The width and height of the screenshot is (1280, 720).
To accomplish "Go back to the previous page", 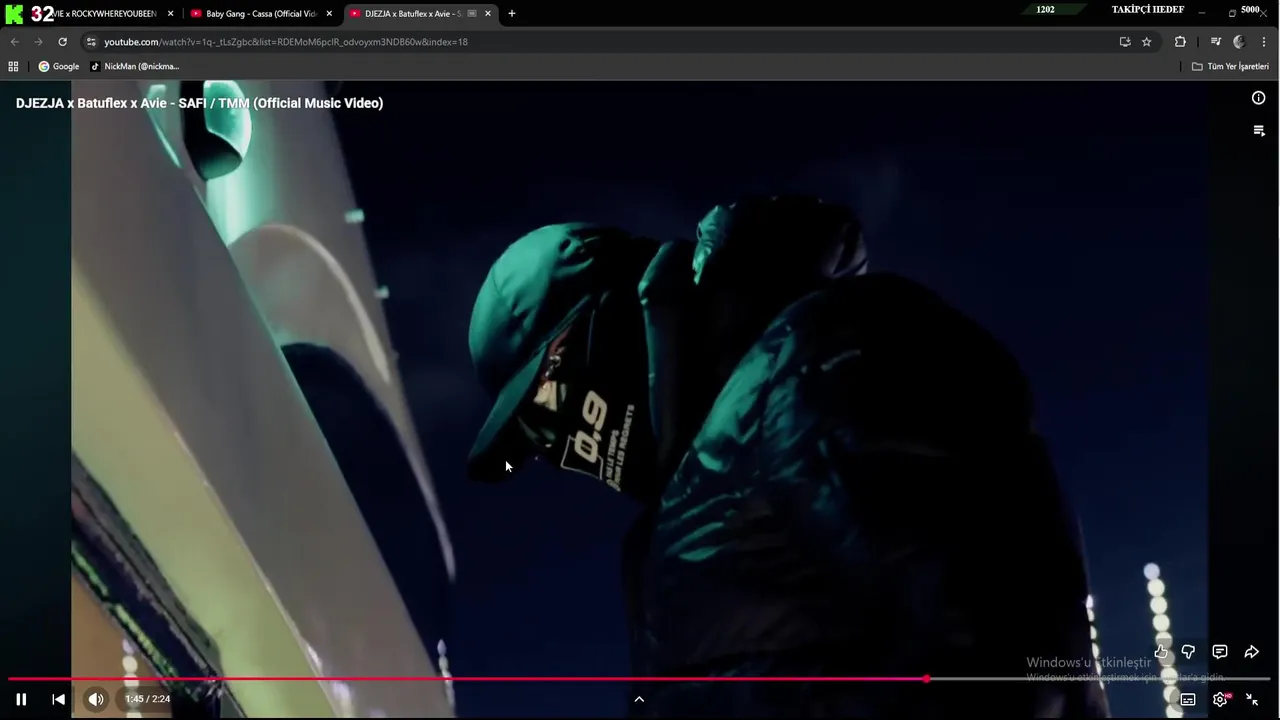I will pos(14,42).
